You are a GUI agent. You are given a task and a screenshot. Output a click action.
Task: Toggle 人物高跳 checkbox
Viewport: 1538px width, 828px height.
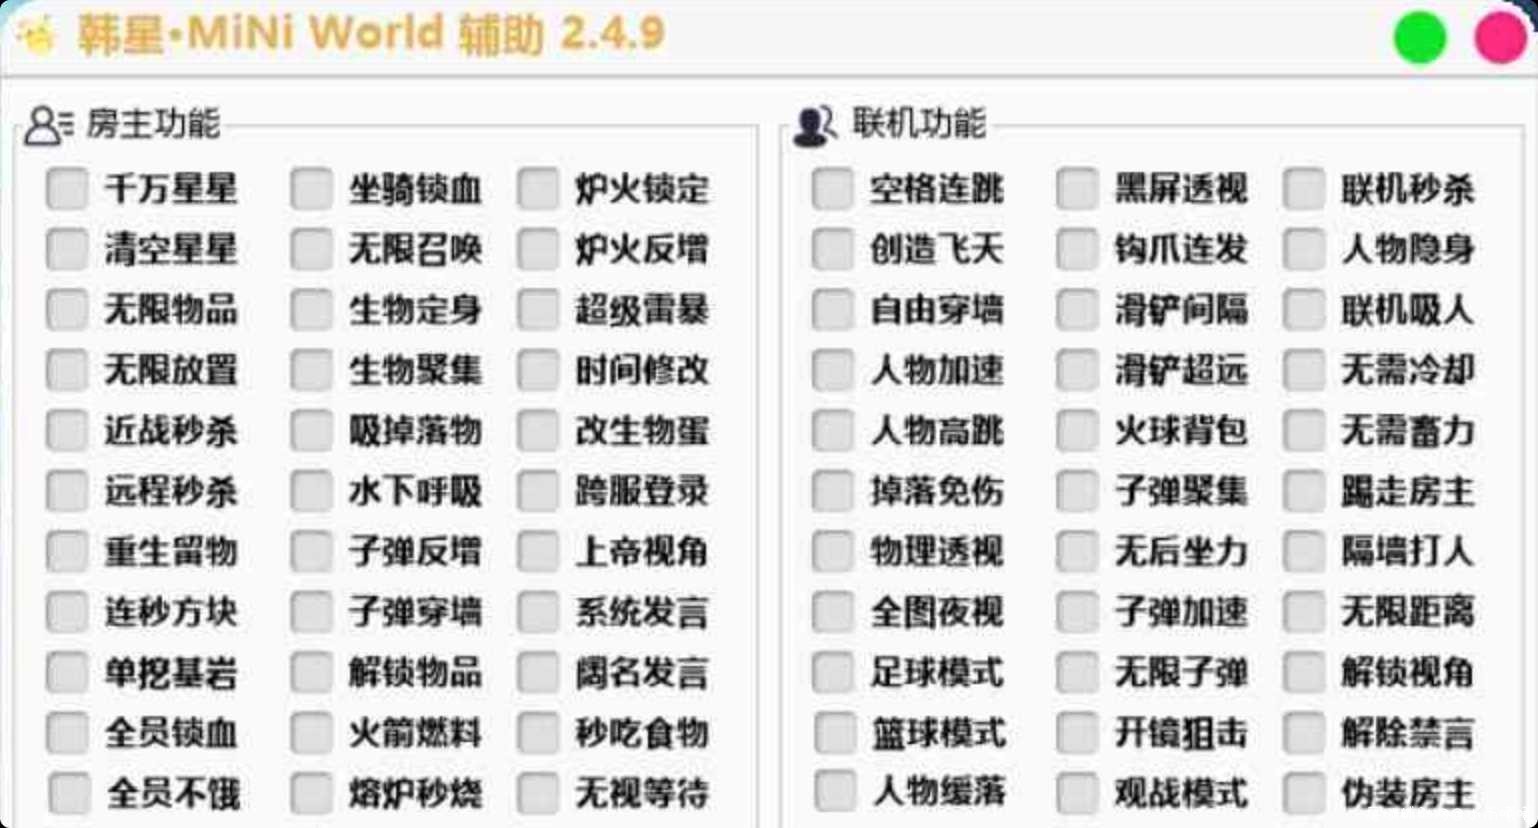833,431
